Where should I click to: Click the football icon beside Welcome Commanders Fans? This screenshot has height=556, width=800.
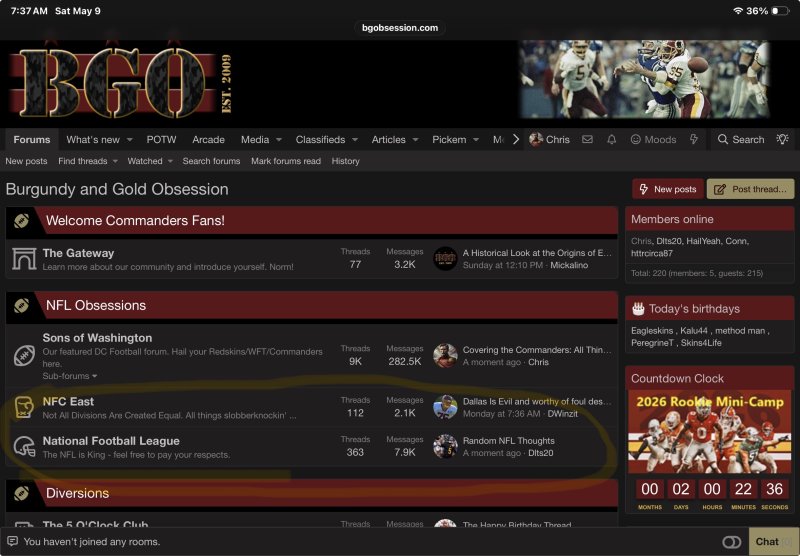click(21, 221)
